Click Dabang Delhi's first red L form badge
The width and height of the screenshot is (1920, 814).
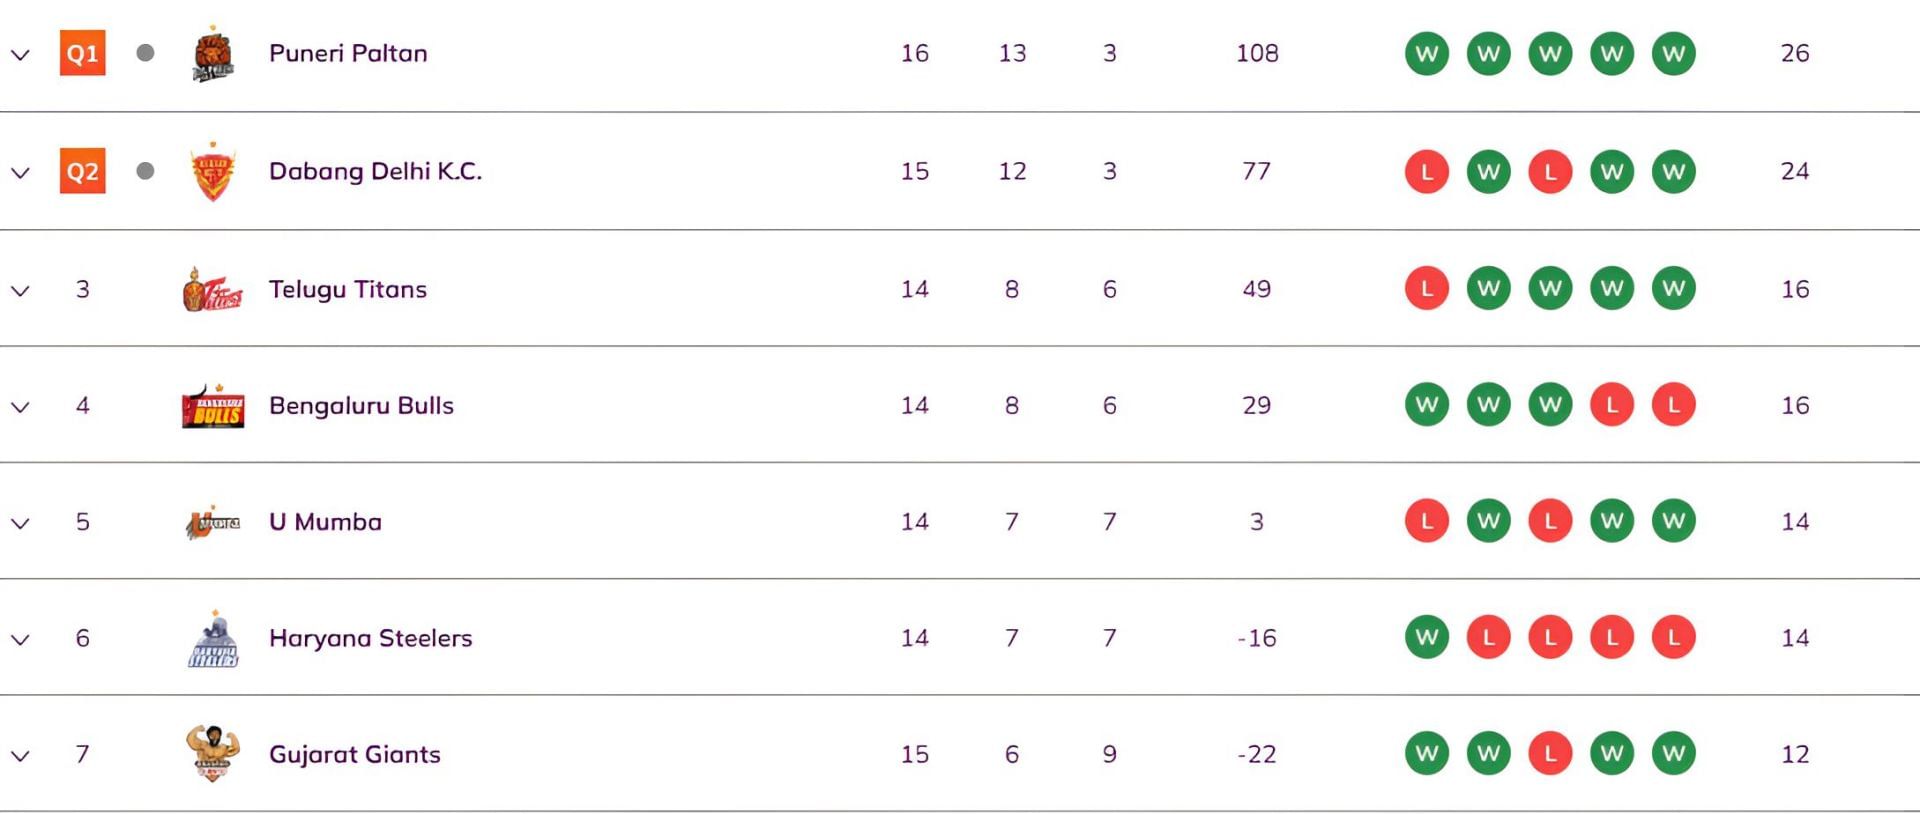pos(1426,171)
